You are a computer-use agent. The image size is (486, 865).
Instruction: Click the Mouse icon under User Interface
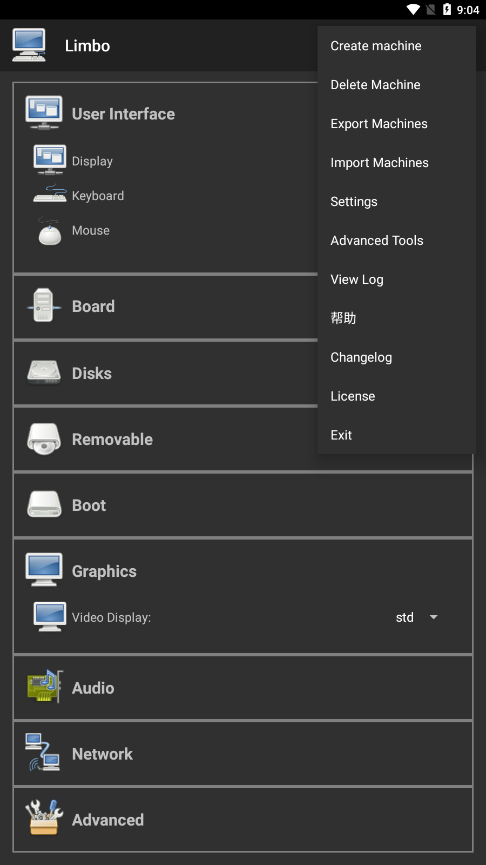50,231
